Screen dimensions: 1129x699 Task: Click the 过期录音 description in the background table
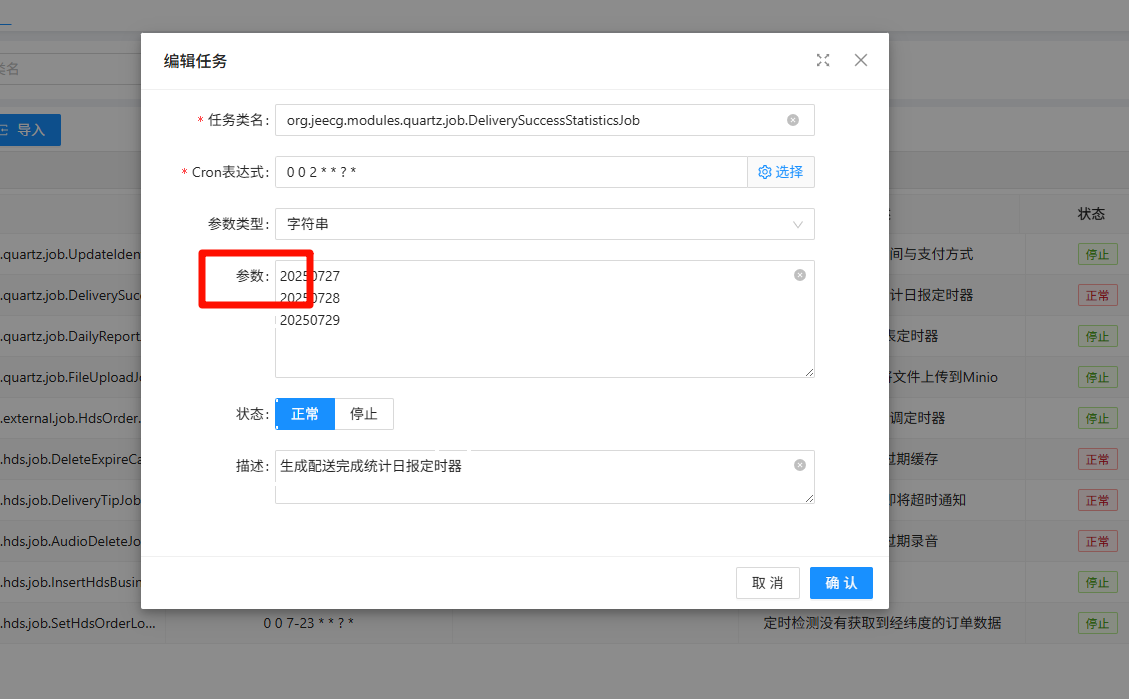914,541
